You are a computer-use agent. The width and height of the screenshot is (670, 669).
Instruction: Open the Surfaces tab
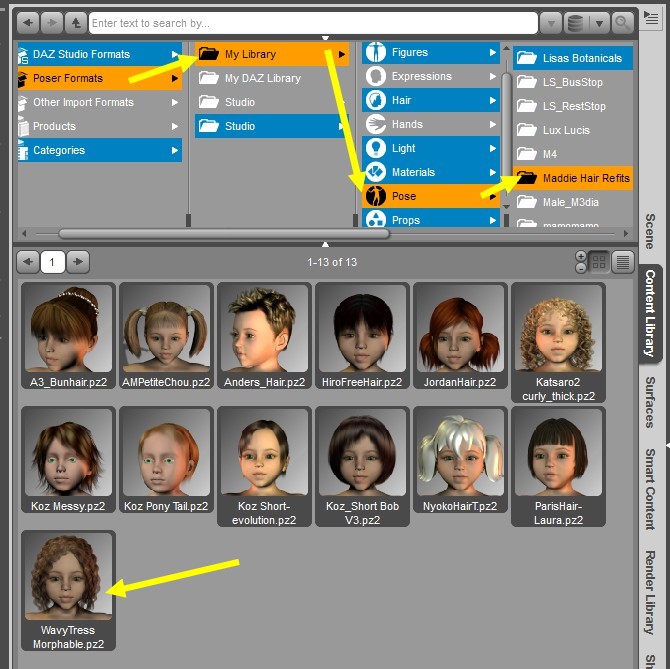pyautogui.click(x=650, y=402)
